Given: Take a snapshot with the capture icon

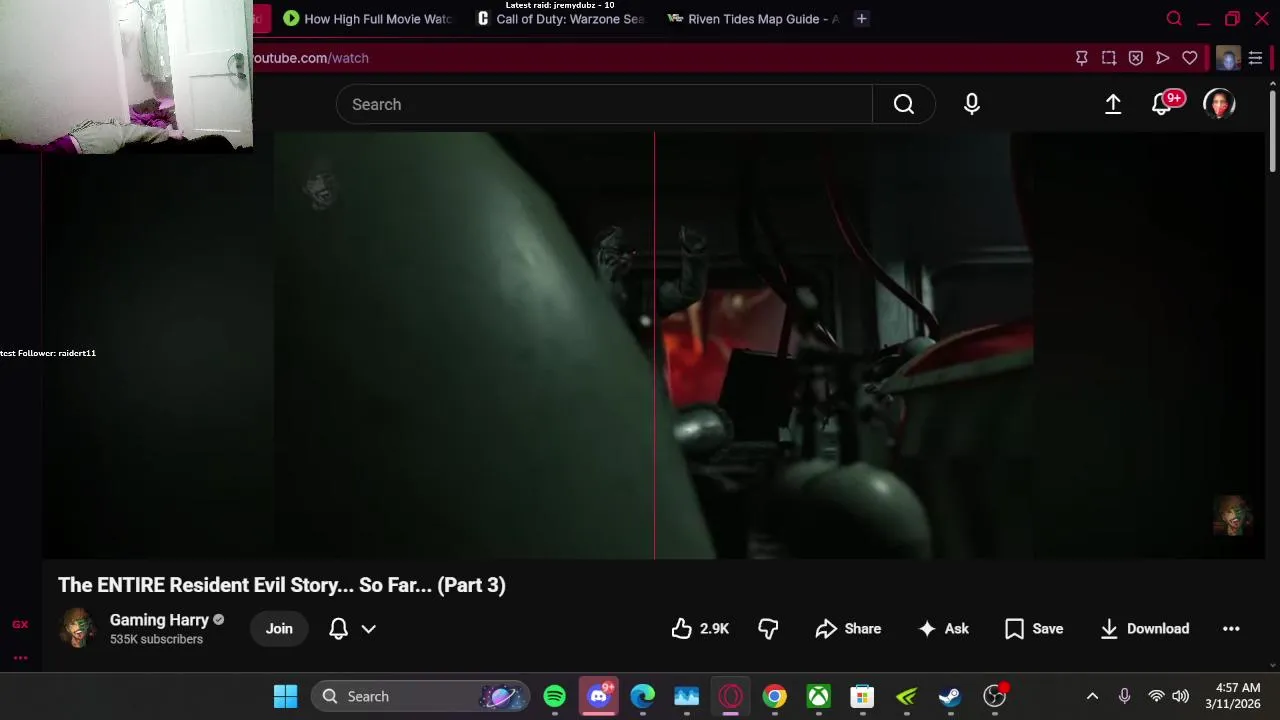Looking at the screenshot, I should point(1108,58).
